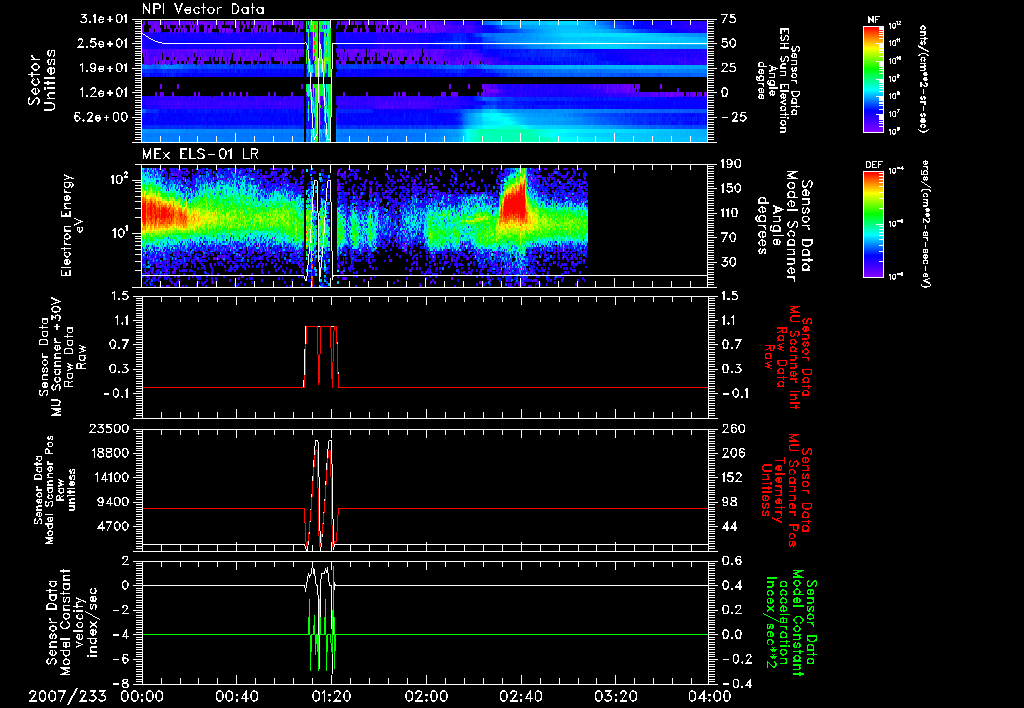This screenshot has height=708, width=1024.
Task: Click the 00:00 time axis label
Action: click(142, 696)
